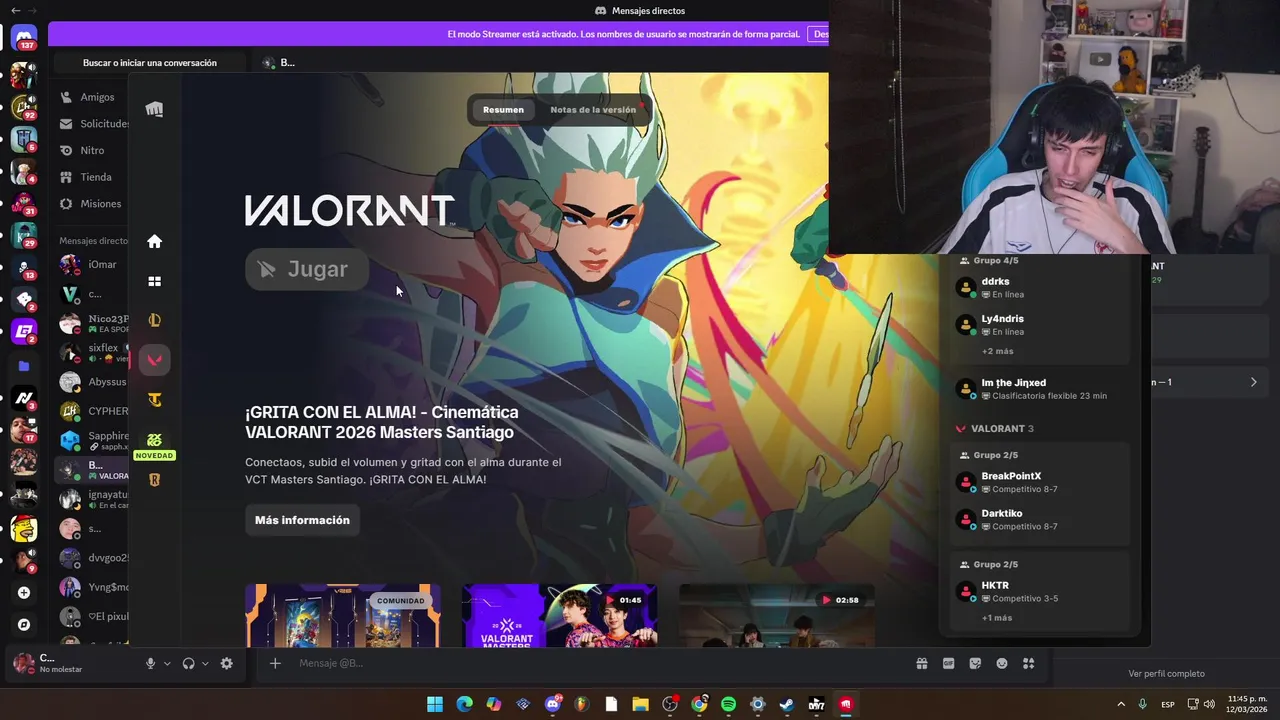Screen dimensions: 1280x720
Task: Switch to Notas de la versión tab
Action: point(593,110)
